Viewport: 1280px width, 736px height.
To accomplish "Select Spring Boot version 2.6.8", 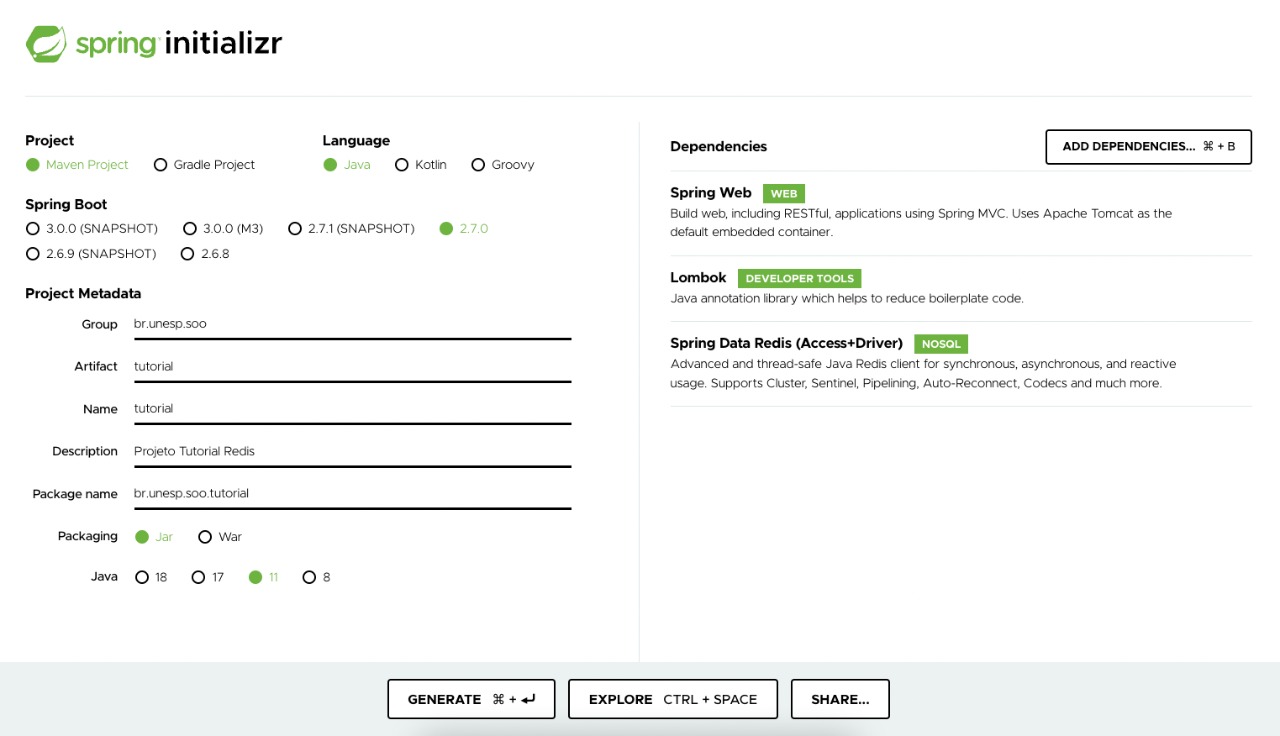I will 205,254.
